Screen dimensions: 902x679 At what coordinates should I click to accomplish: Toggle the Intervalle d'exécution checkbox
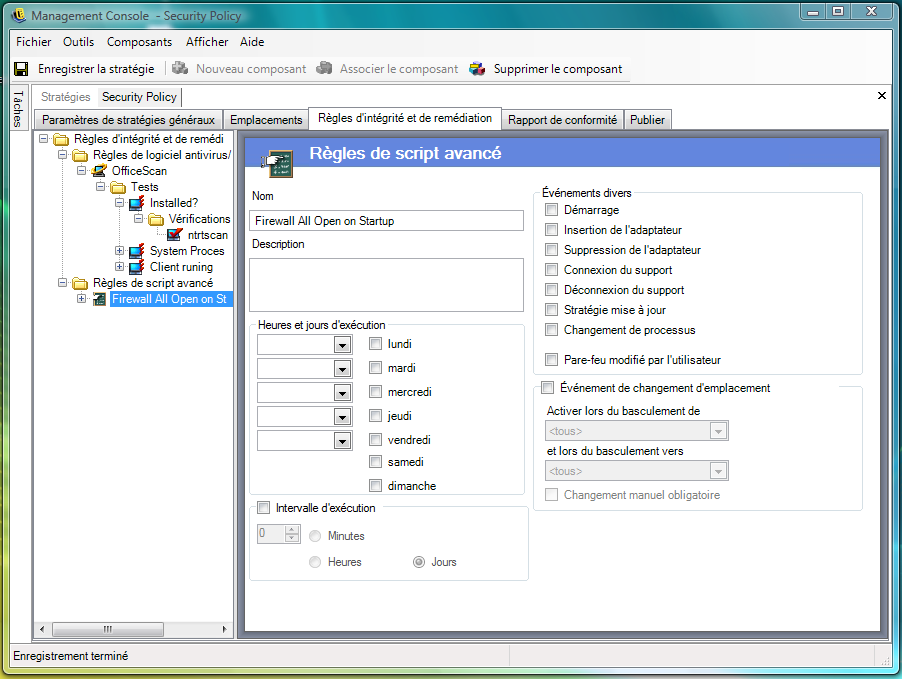point(264,508)
